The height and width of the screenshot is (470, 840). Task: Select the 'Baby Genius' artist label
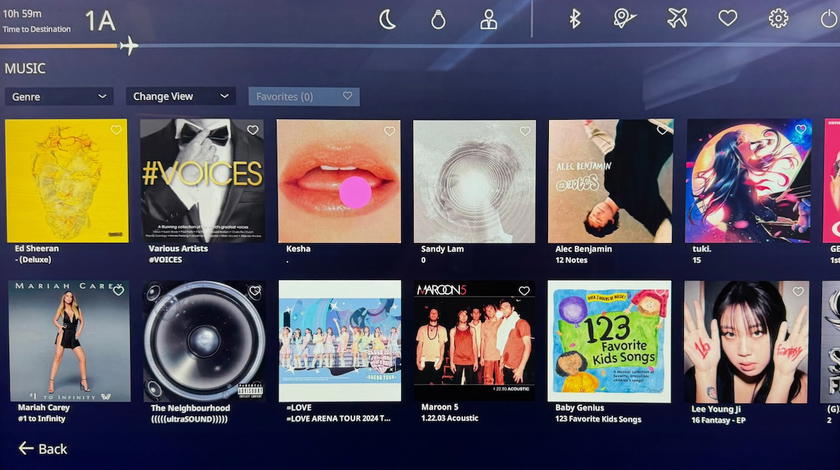pos(579,408)
